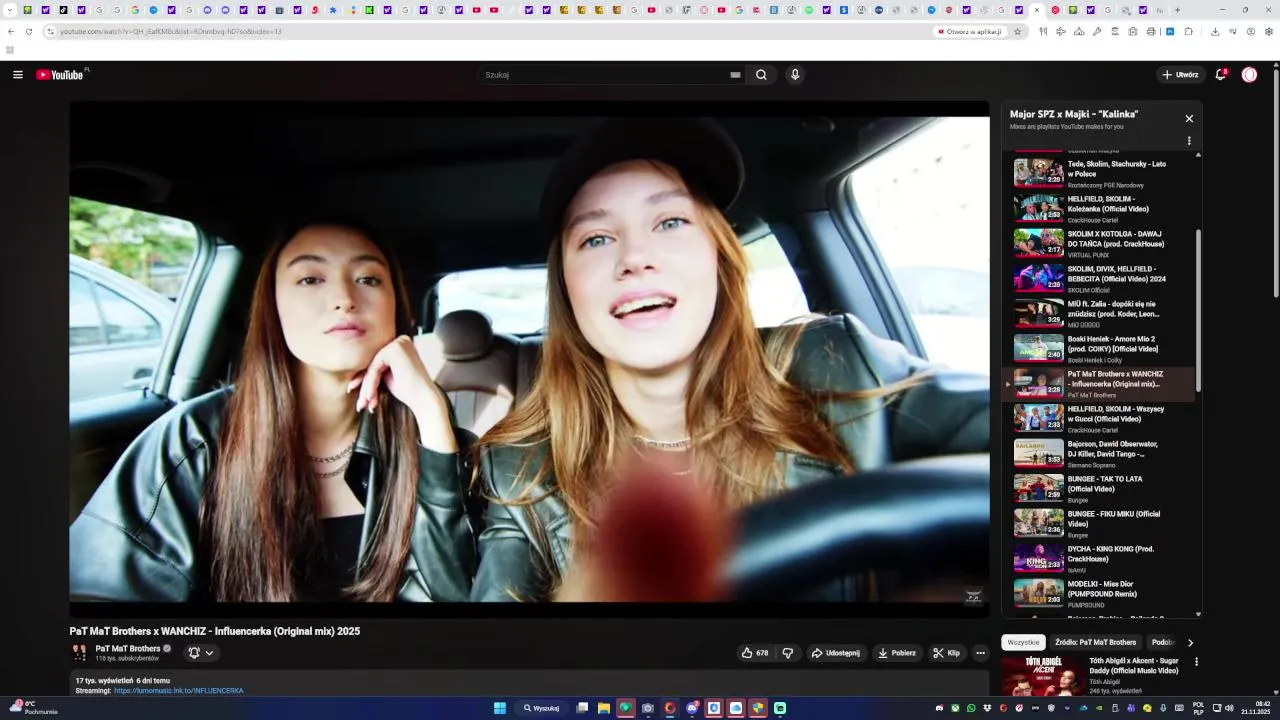Open the browser profile icon
This screenshot has width=1280, height=720.
click(1251, 31)
